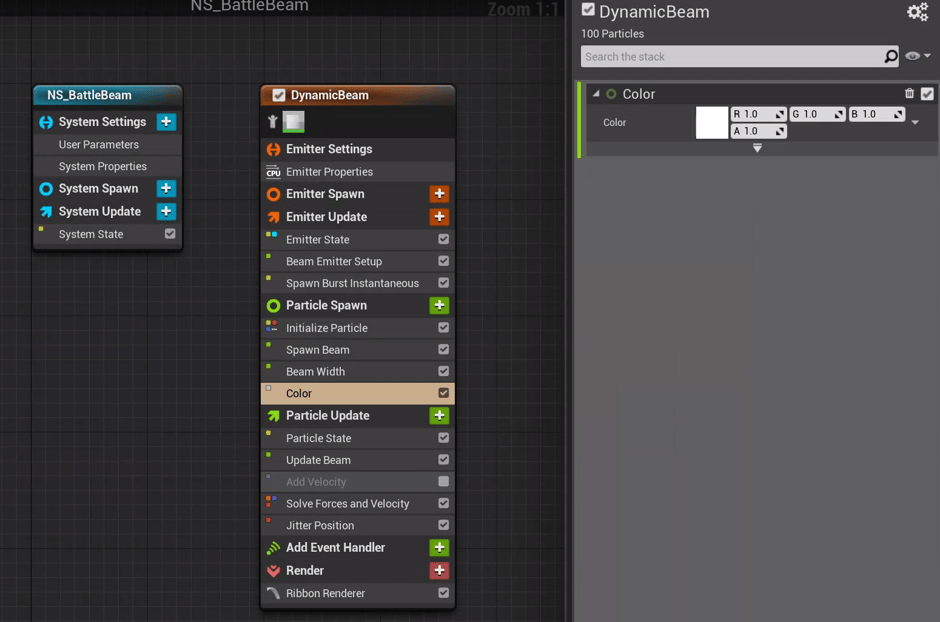Delete the Color module with trash icon
The width and height of the screenshot is (940, 622).
pyautogui.click(x=909, y=93)
